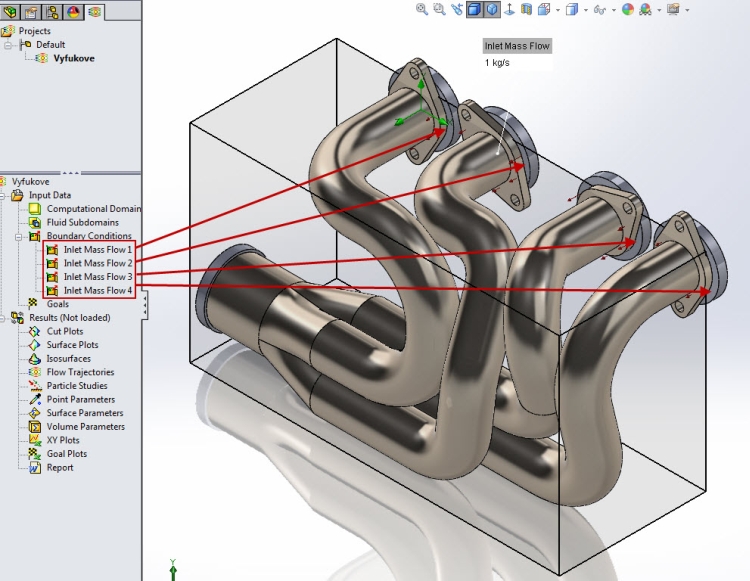750x581 pixels.
Task: Select the Default configuration item
Action: click(50, 44)
